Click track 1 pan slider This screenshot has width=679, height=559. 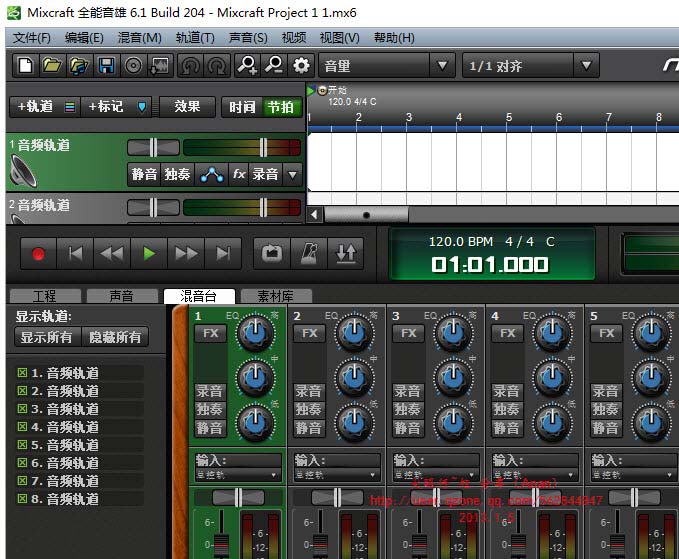click(153, 148)
